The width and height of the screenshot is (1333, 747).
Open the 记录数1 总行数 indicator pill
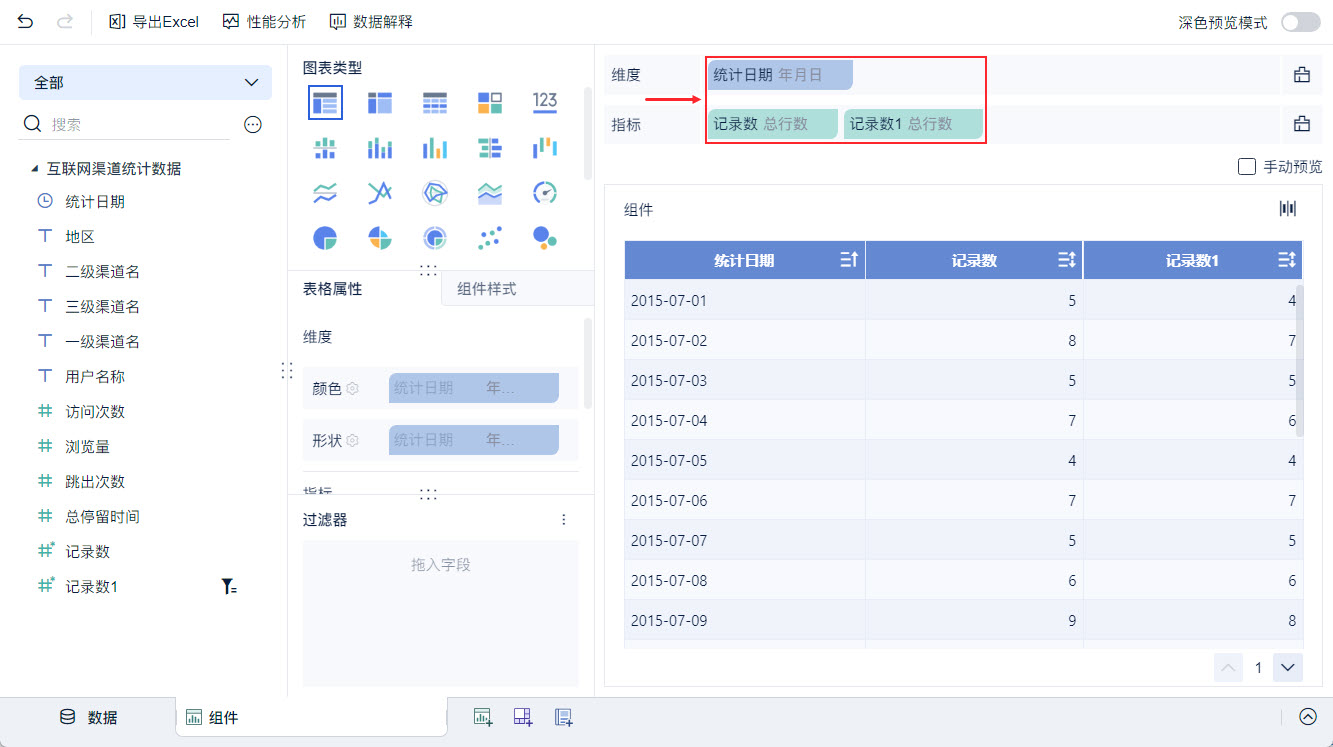(x=913, y=124)
